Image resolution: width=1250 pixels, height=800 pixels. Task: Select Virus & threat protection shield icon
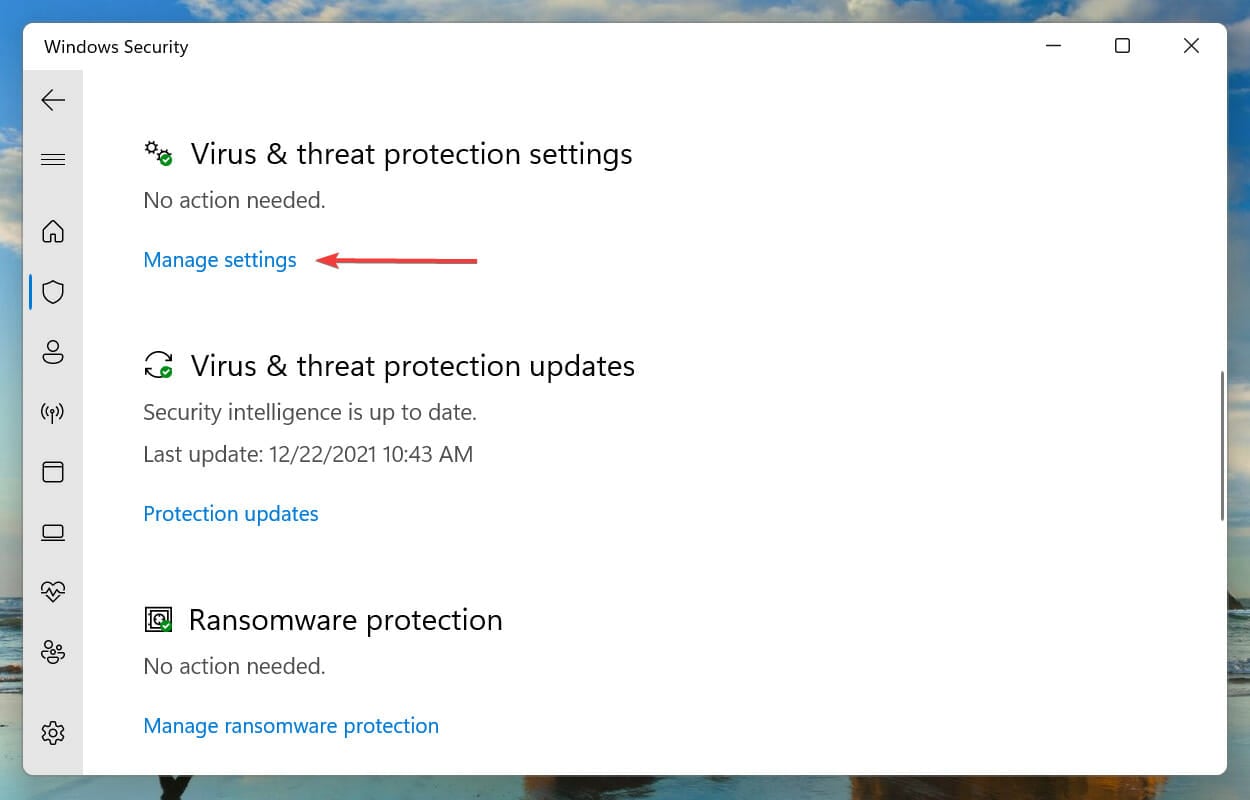[x=53, y=292]
